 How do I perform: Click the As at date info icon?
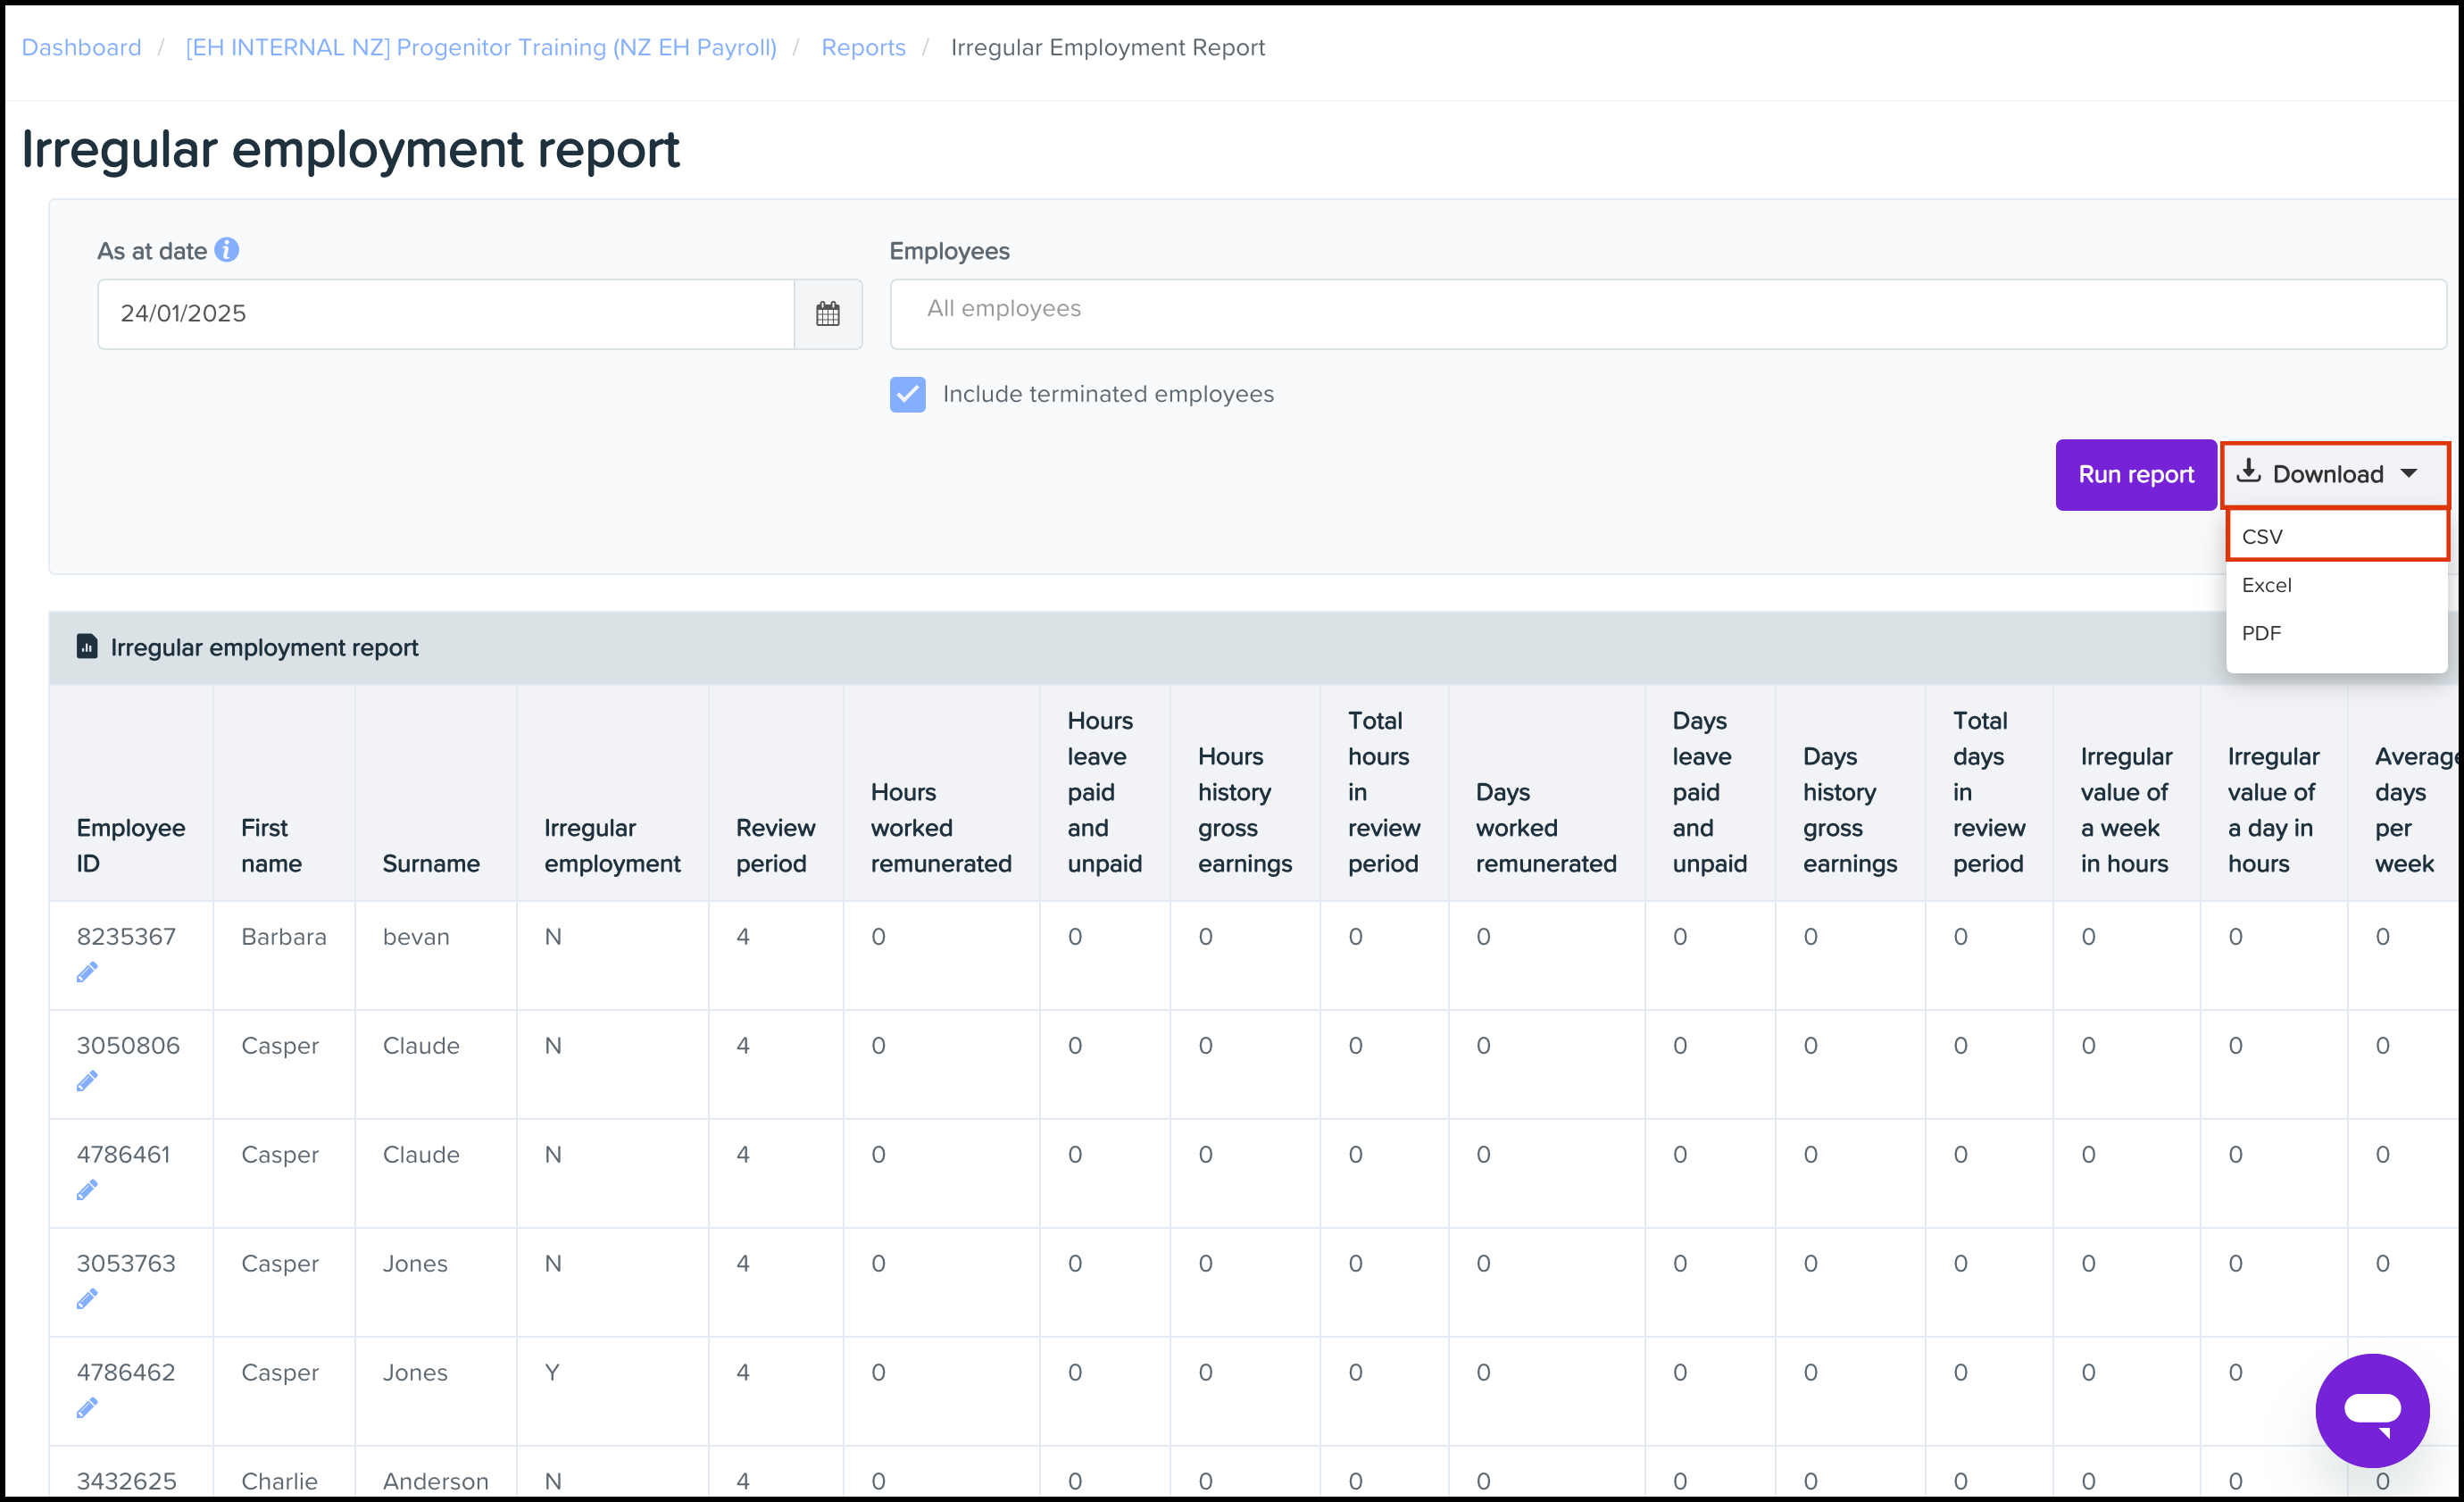(227, 250)
